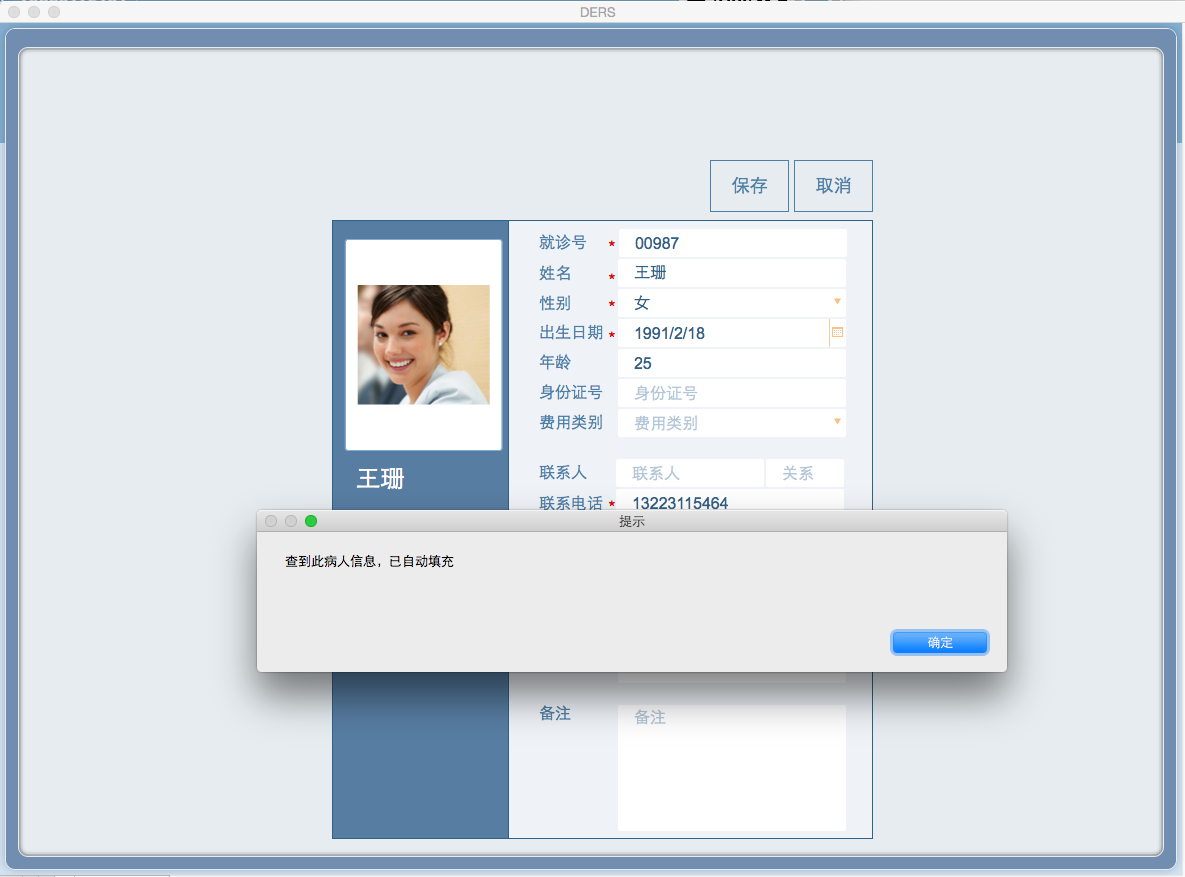Click the green zoom button on 提示 dialog

pyautogui.click(x=311, y=521)
